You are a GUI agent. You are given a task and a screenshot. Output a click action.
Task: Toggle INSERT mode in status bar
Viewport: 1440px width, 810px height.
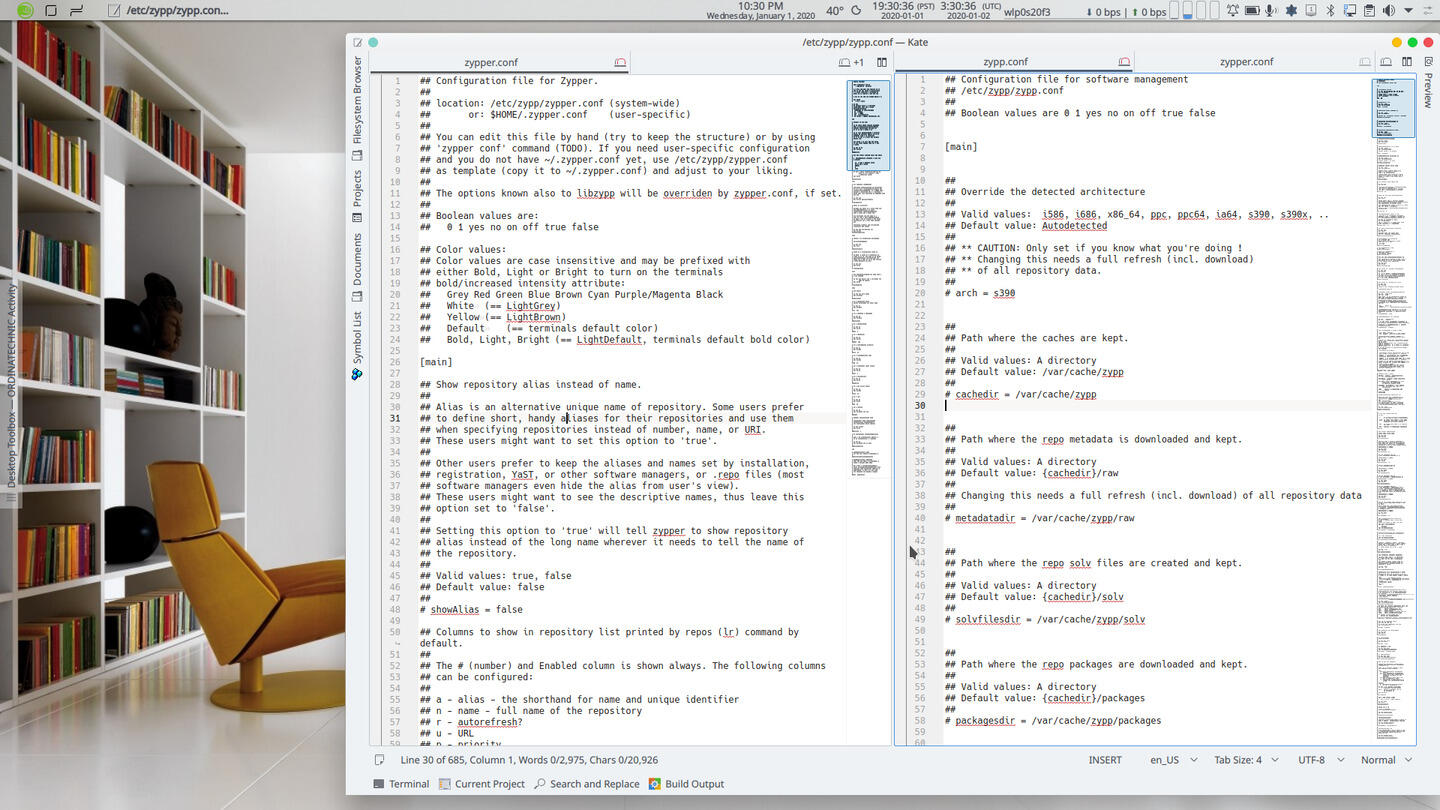pos(1105,760)
